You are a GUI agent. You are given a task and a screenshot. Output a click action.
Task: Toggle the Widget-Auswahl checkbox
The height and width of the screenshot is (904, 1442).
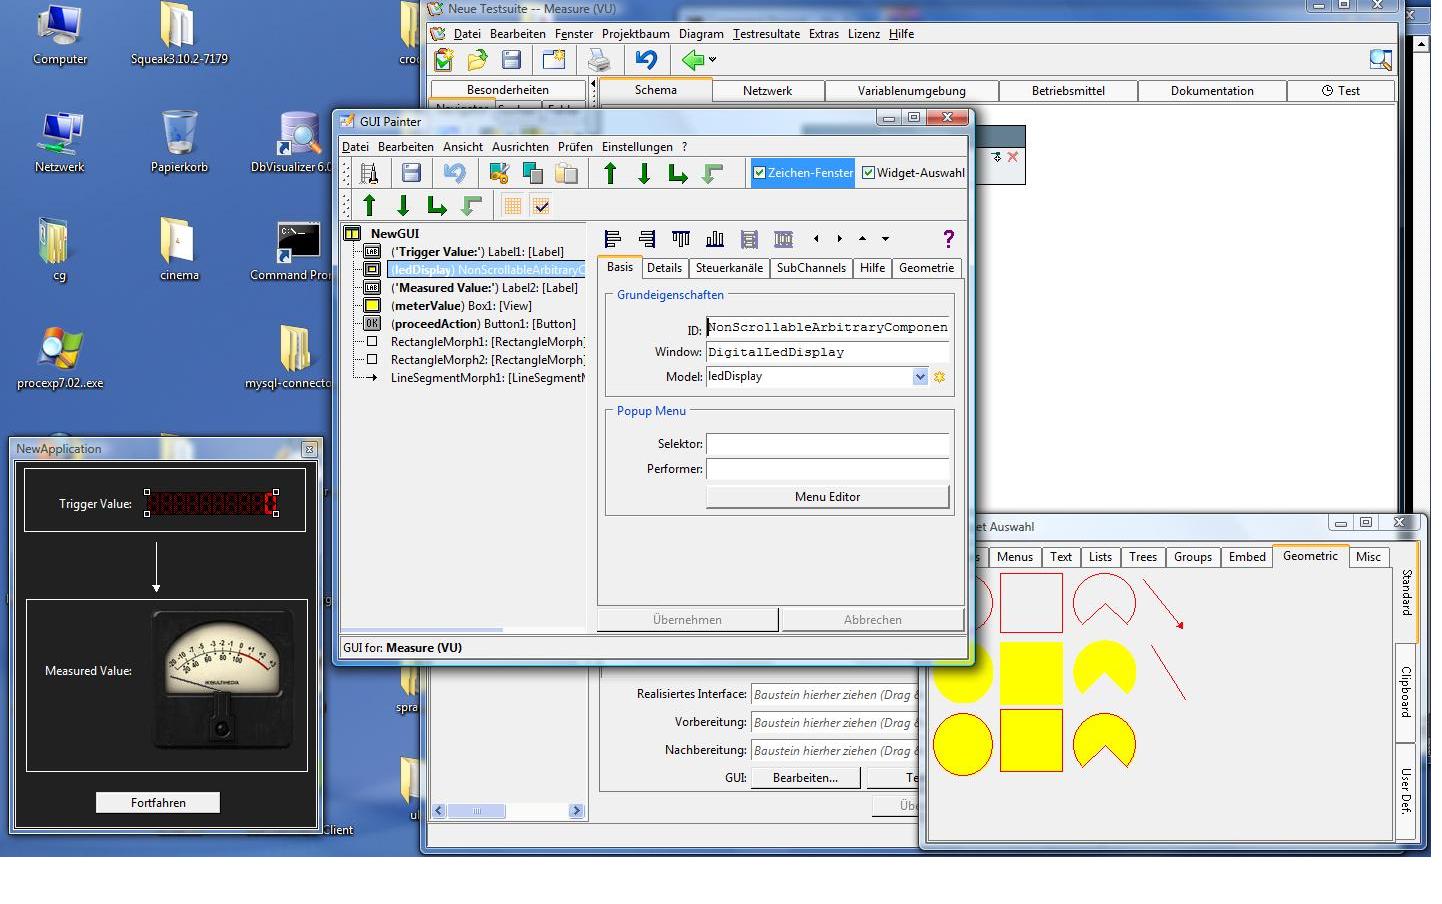tap(868, 173)
